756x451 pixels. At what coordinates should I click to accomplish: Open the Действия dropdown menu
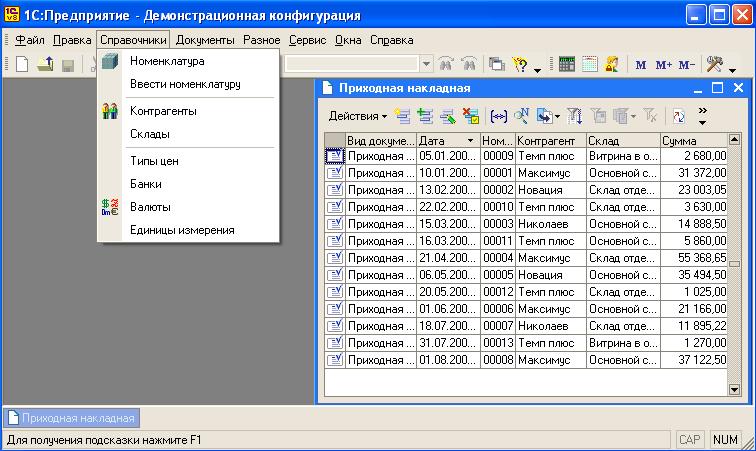[x=358, y=116]
